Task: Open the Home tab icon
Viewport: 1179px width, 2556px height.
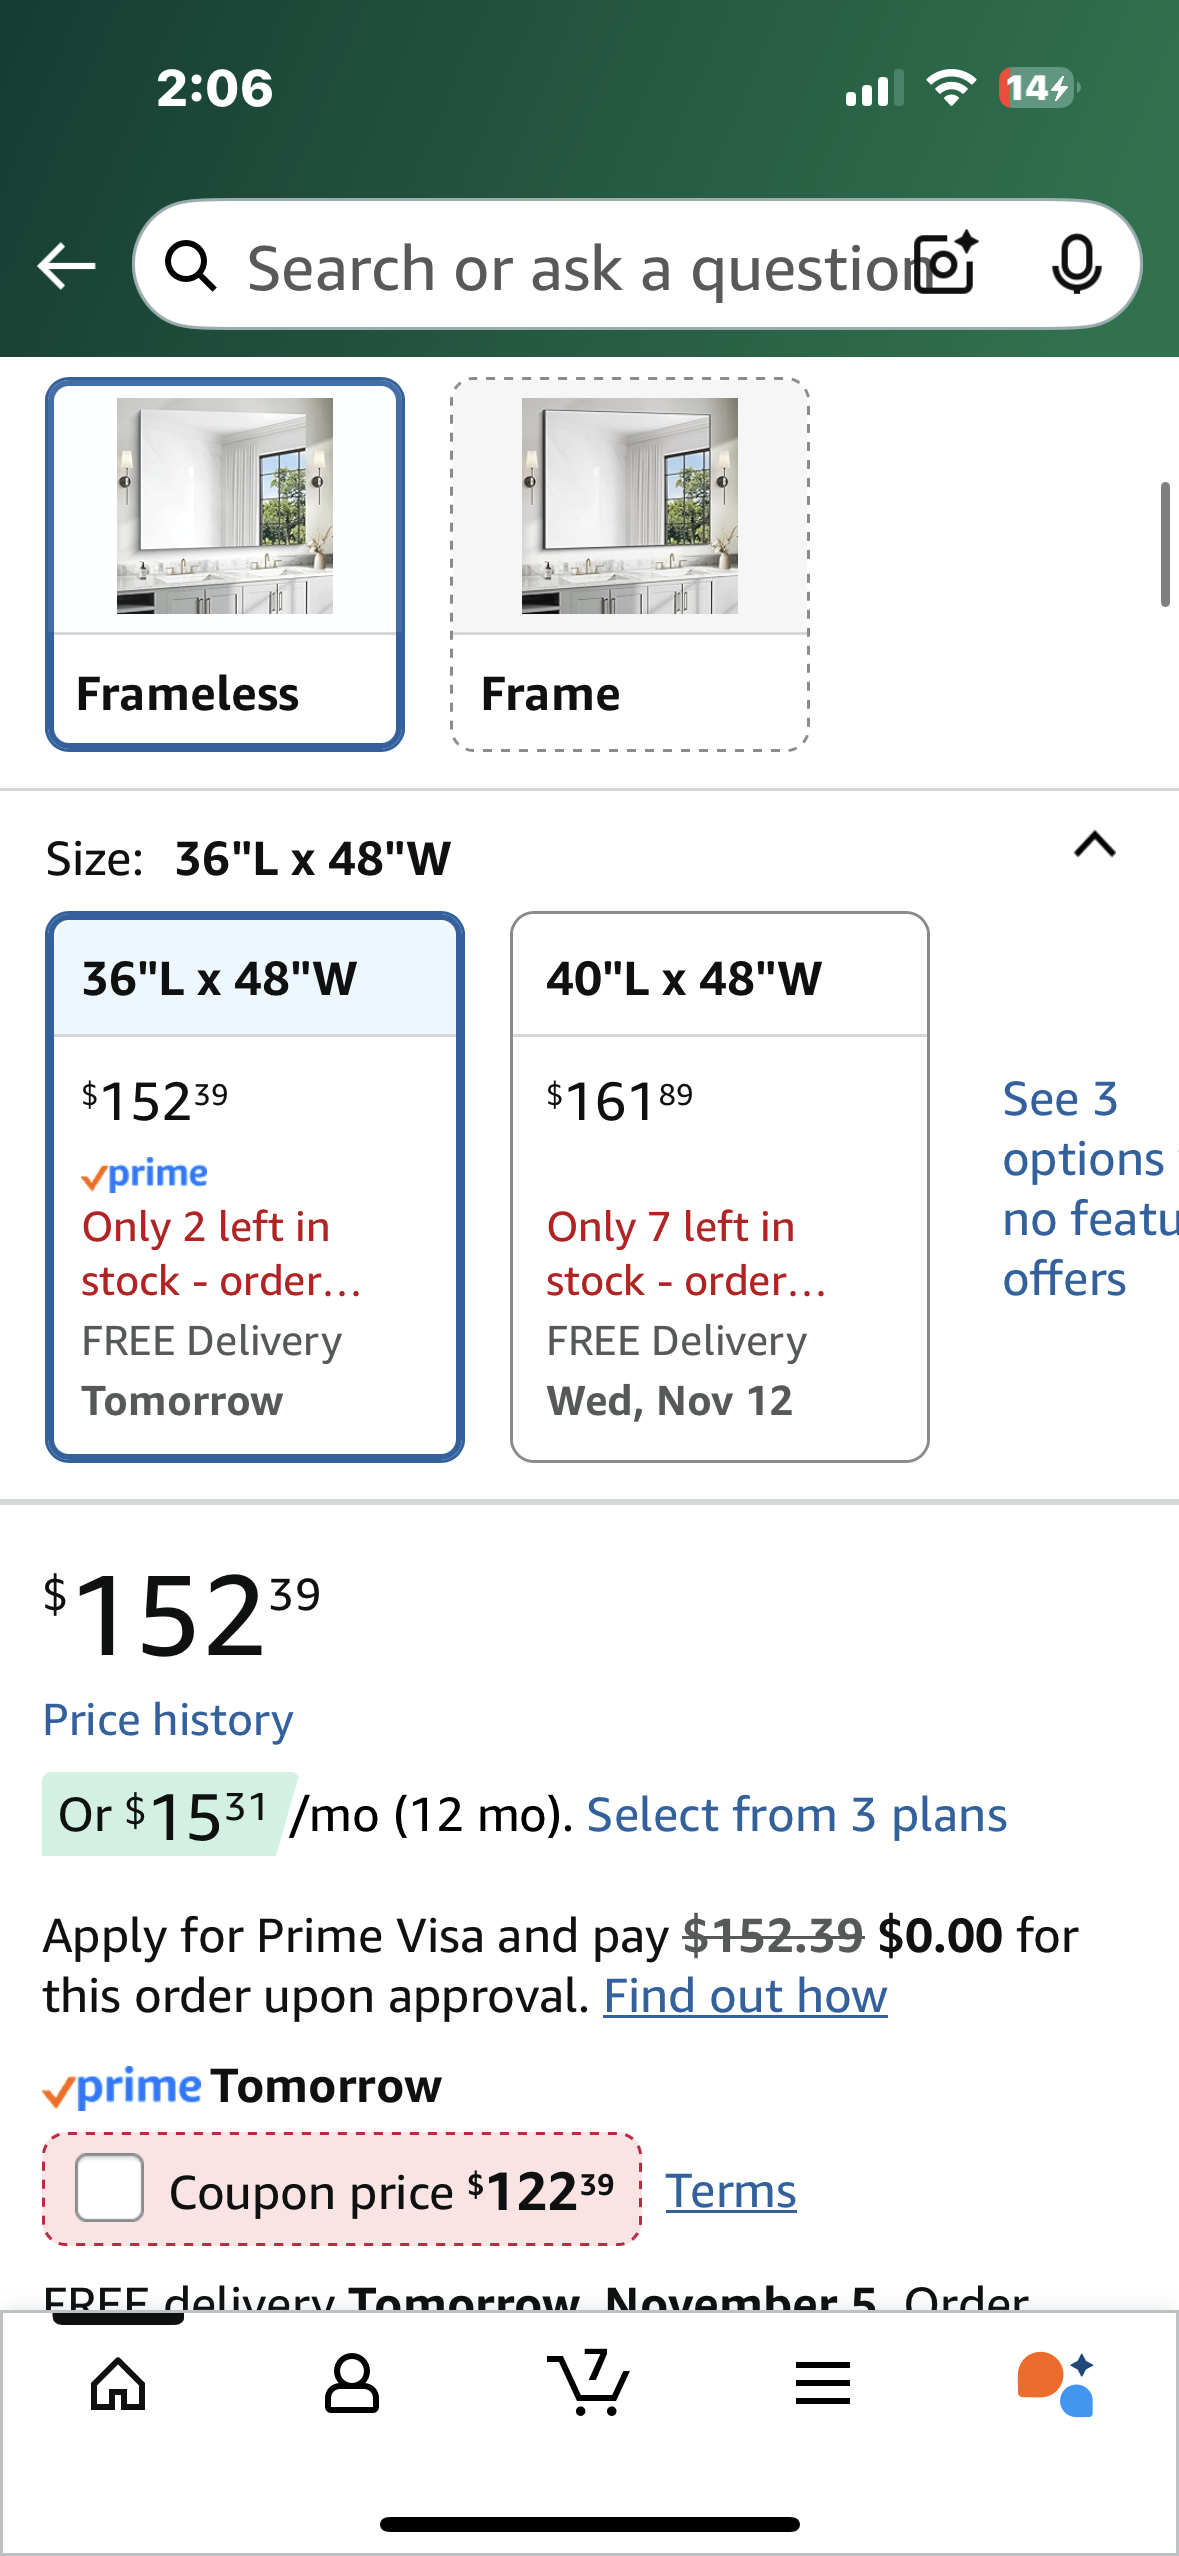Action: coord(118,2384)
